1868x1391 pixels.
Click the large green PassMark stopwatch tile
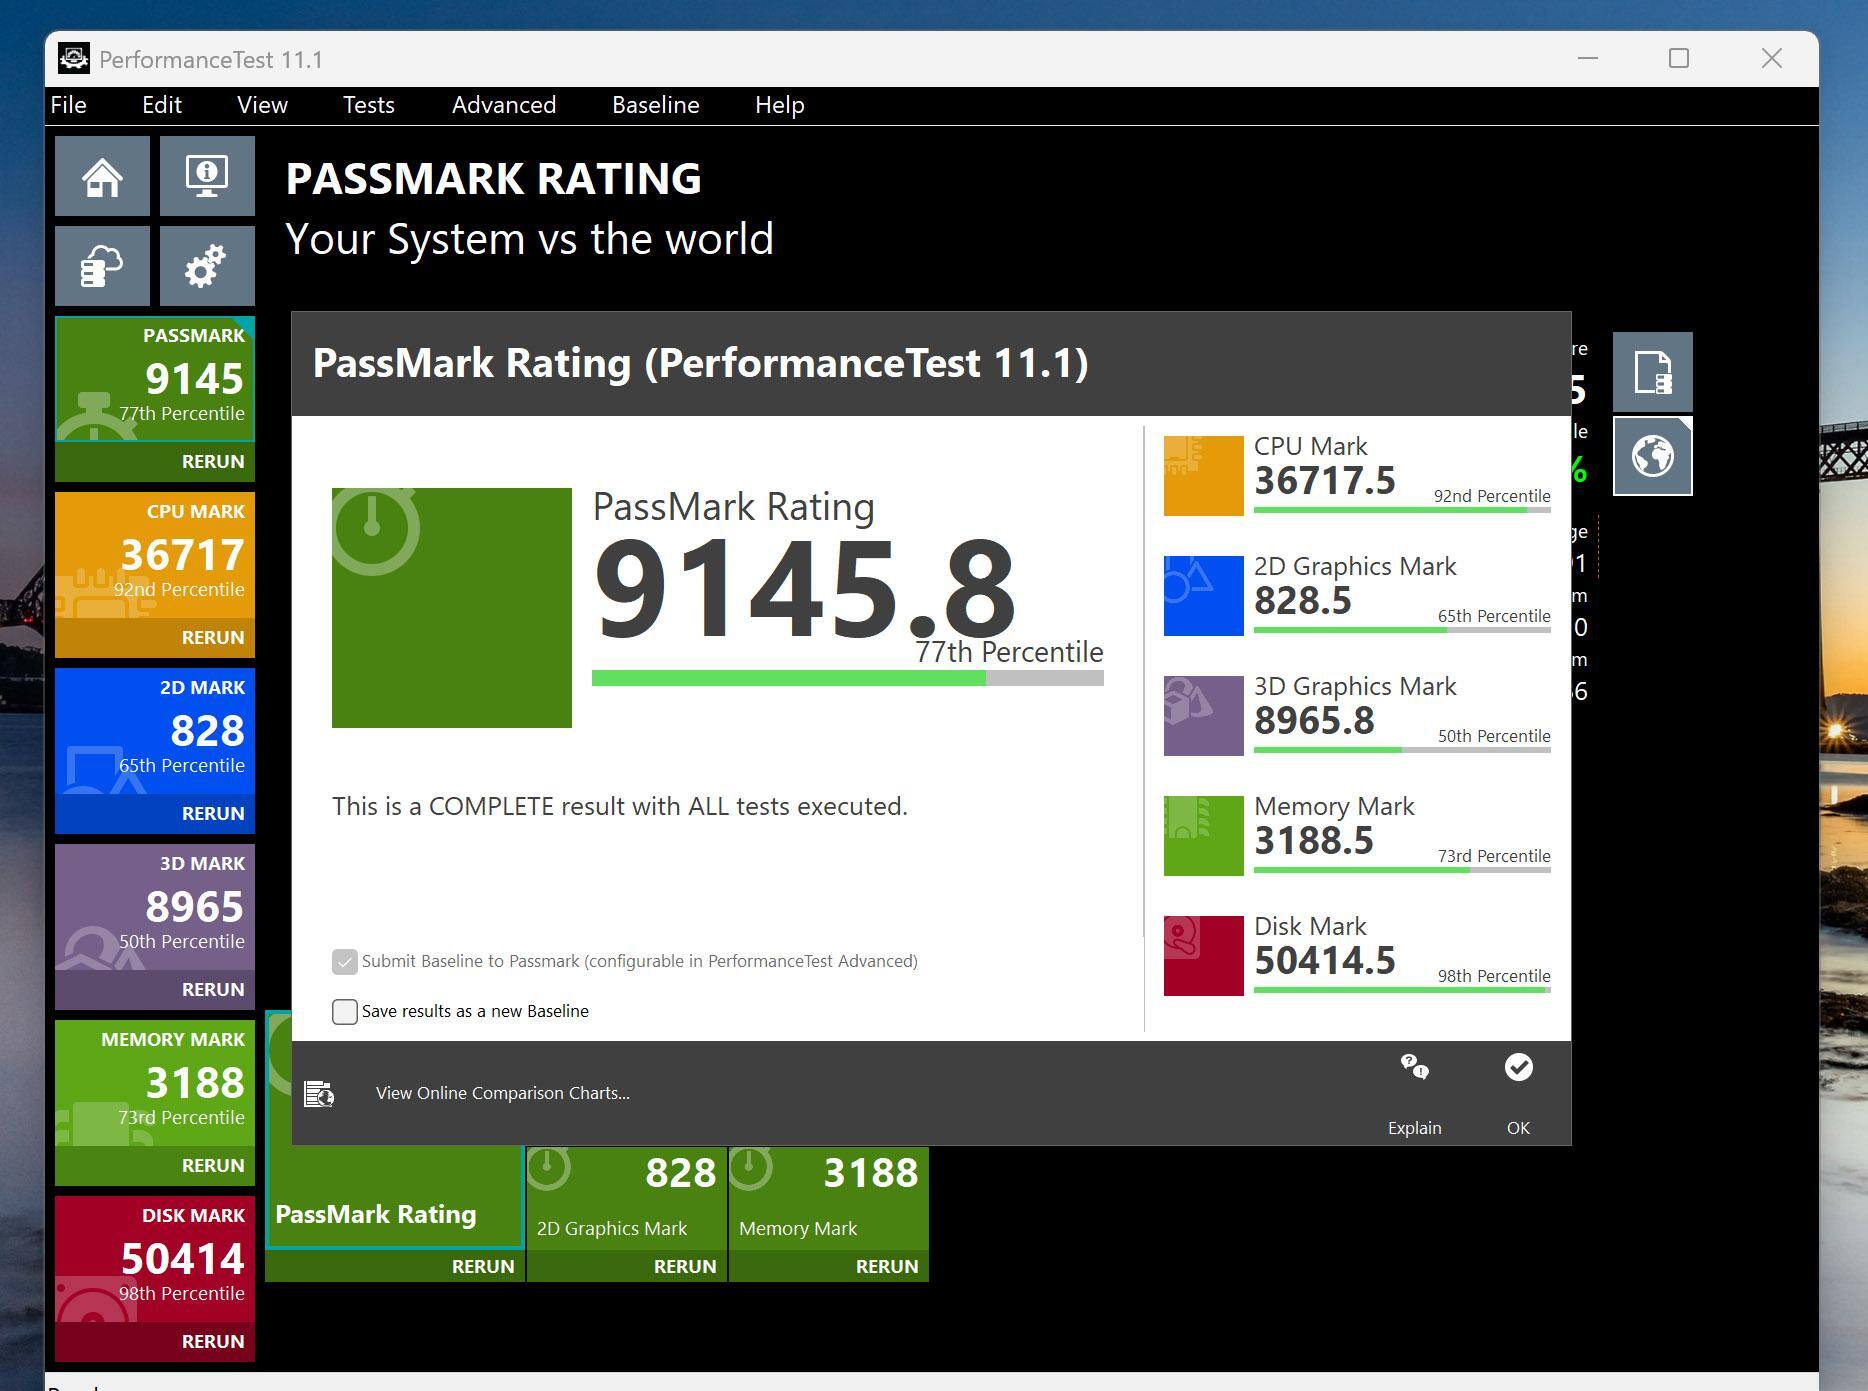tap(452, 608)
